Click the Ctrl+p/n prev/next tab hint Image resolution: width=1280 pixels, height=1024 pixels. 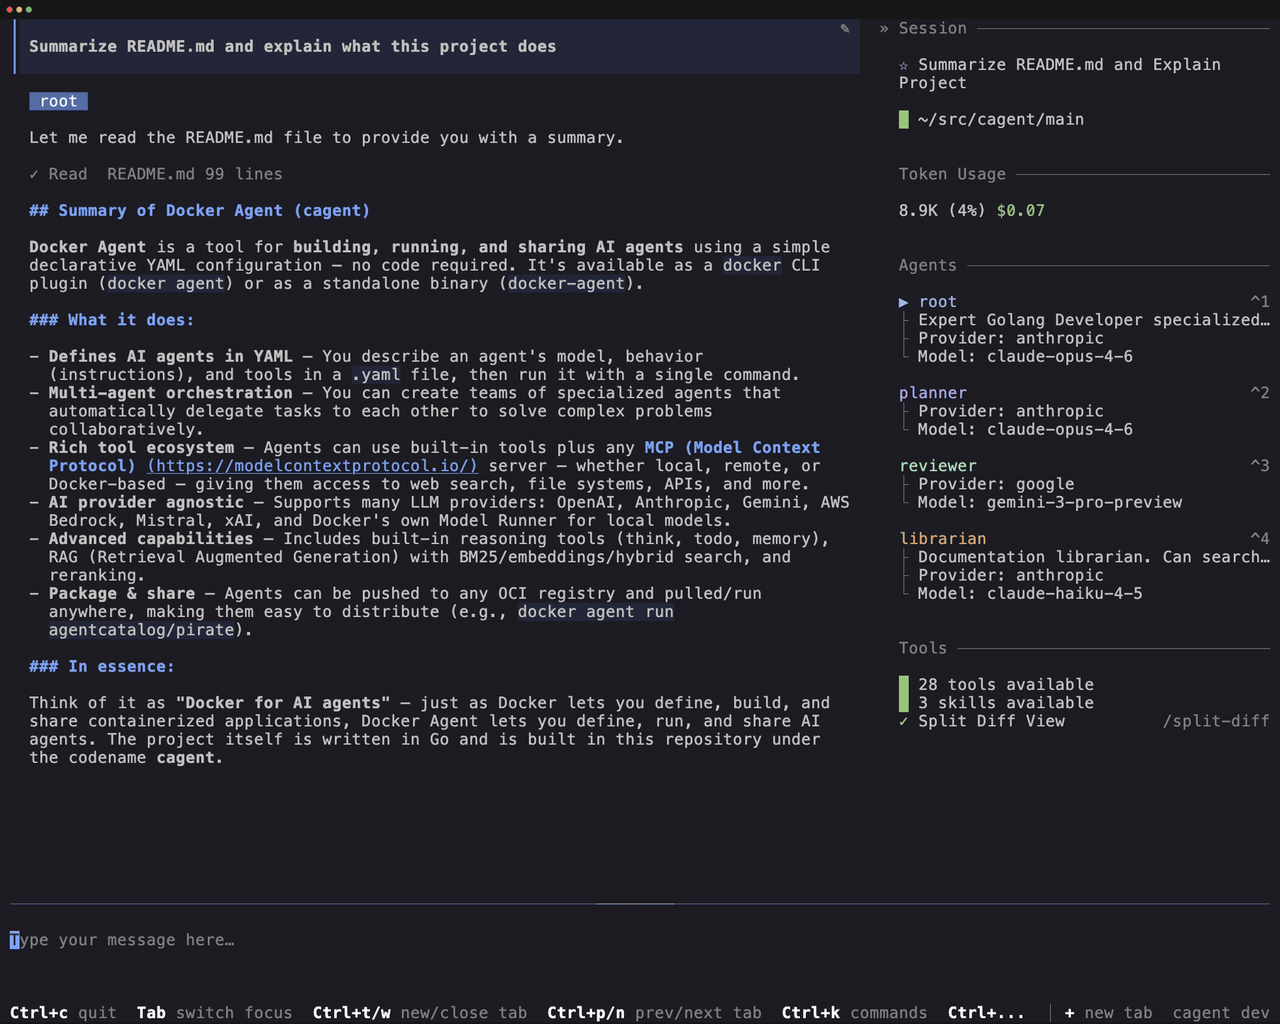coord(655,1013)
